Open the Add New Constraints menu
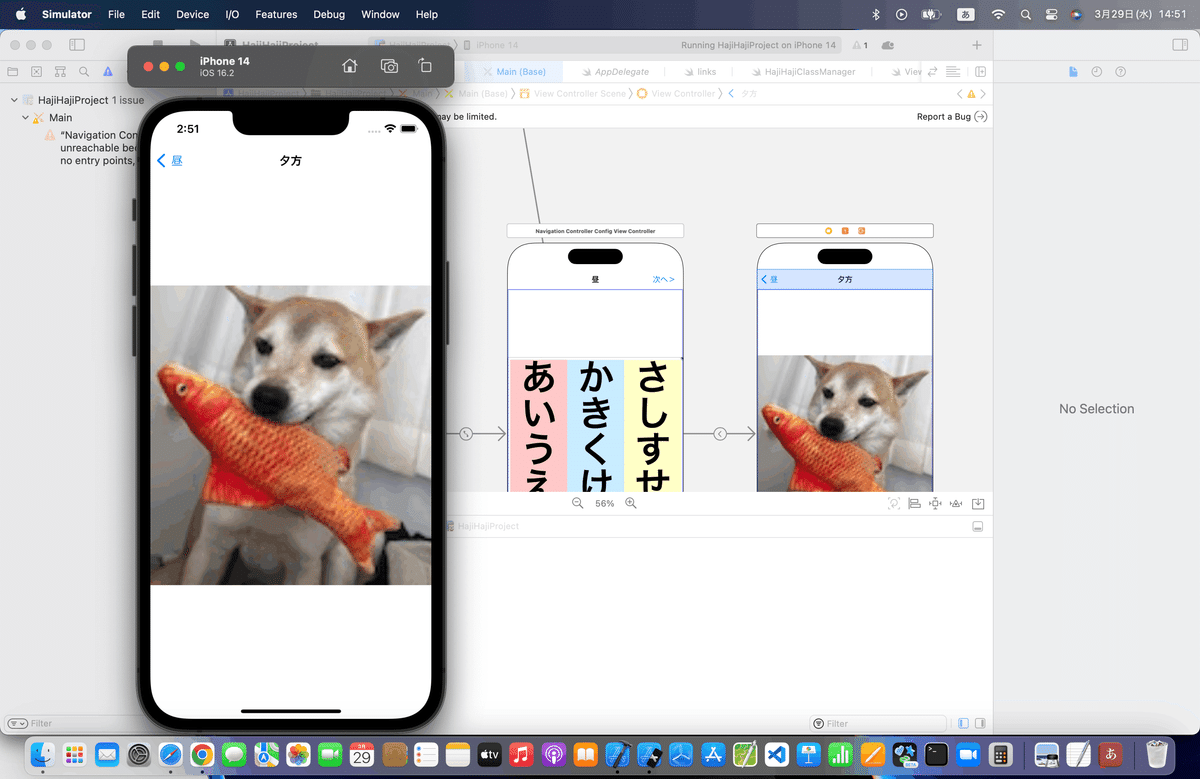 (935, 503)
